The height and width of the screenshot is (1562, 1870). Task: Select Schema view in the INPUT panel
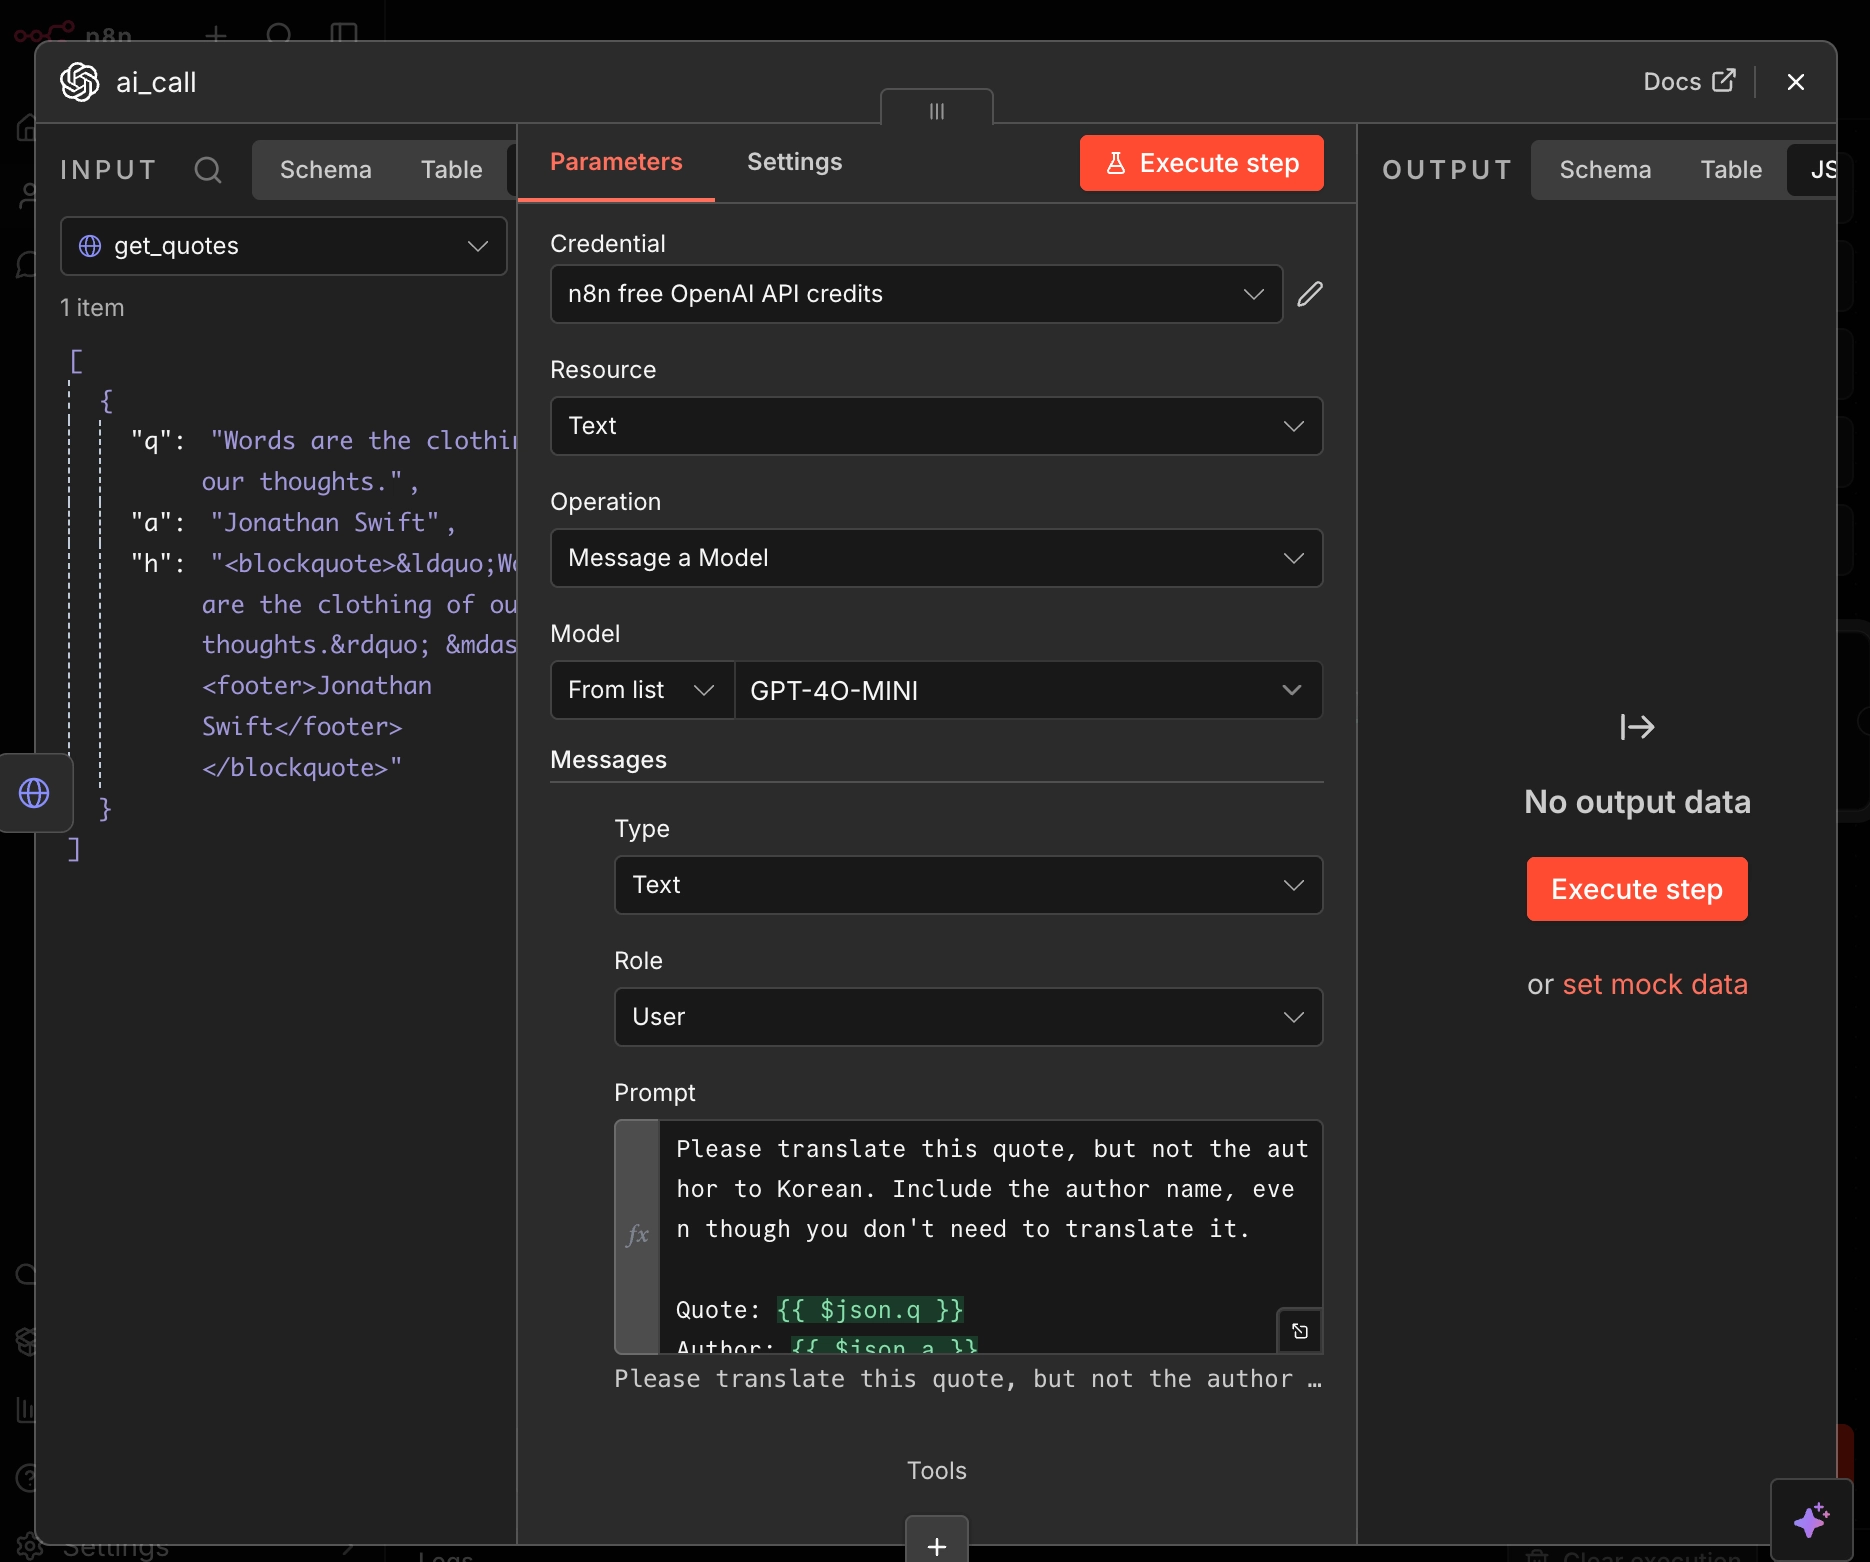326,170
